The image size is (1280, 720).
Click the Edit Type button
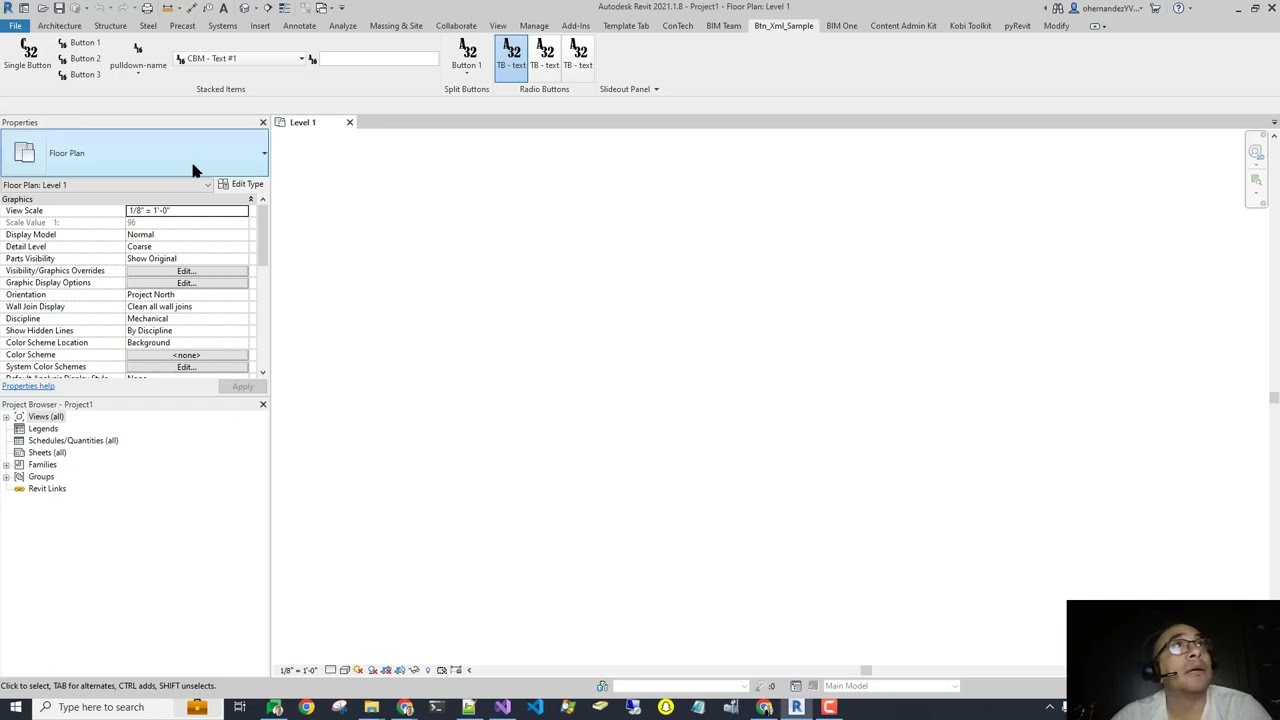click(241, 185)
